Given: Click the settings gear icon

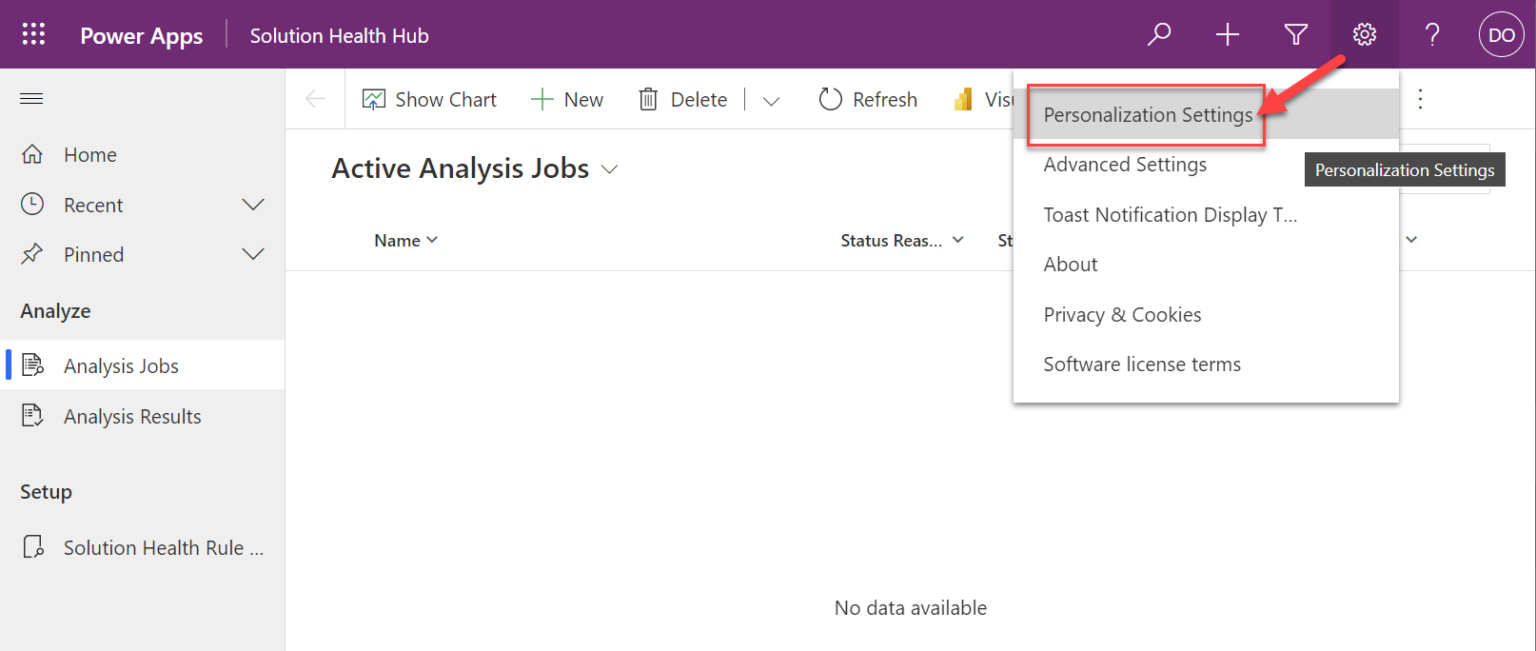Looking at the screenshot, I should coord(1364,35).
